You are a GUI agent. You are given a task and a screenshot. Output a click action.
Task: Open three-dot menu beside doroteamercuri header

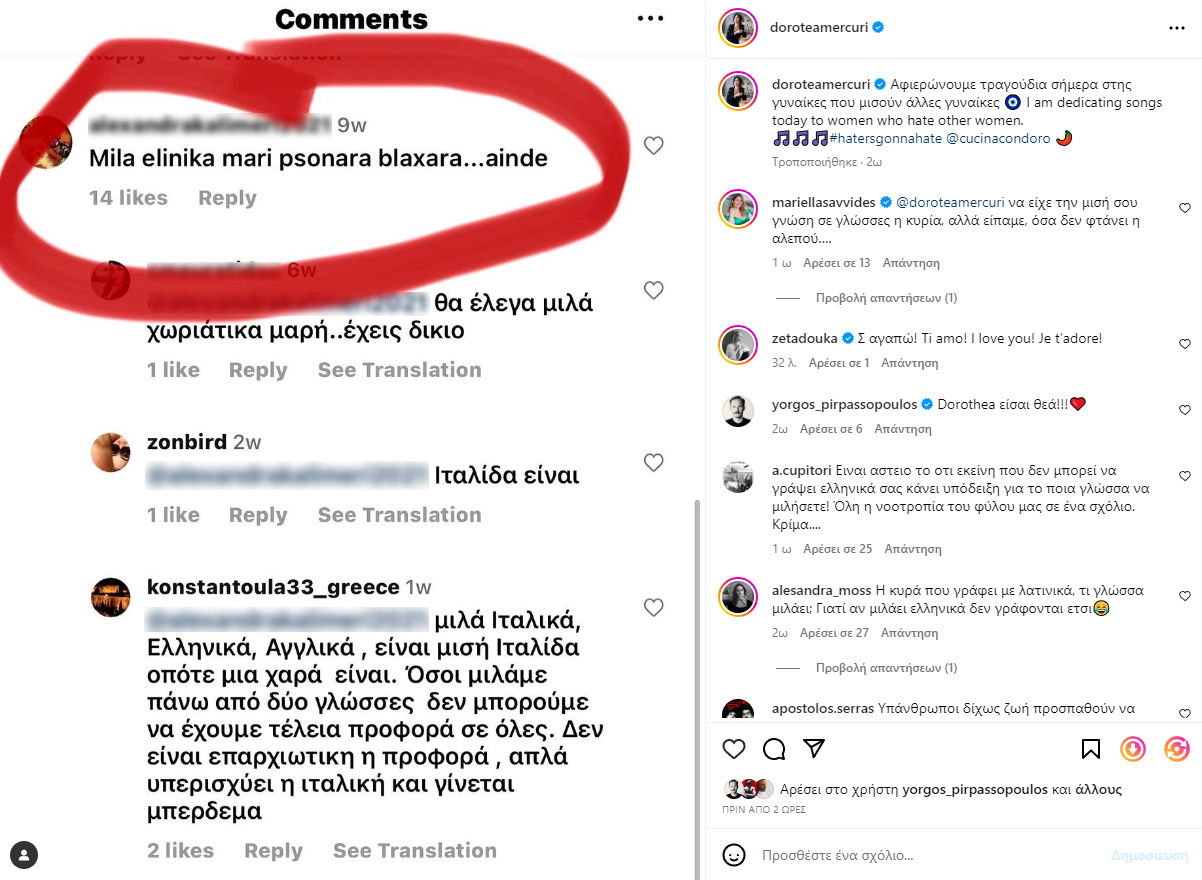point(1176,28)
